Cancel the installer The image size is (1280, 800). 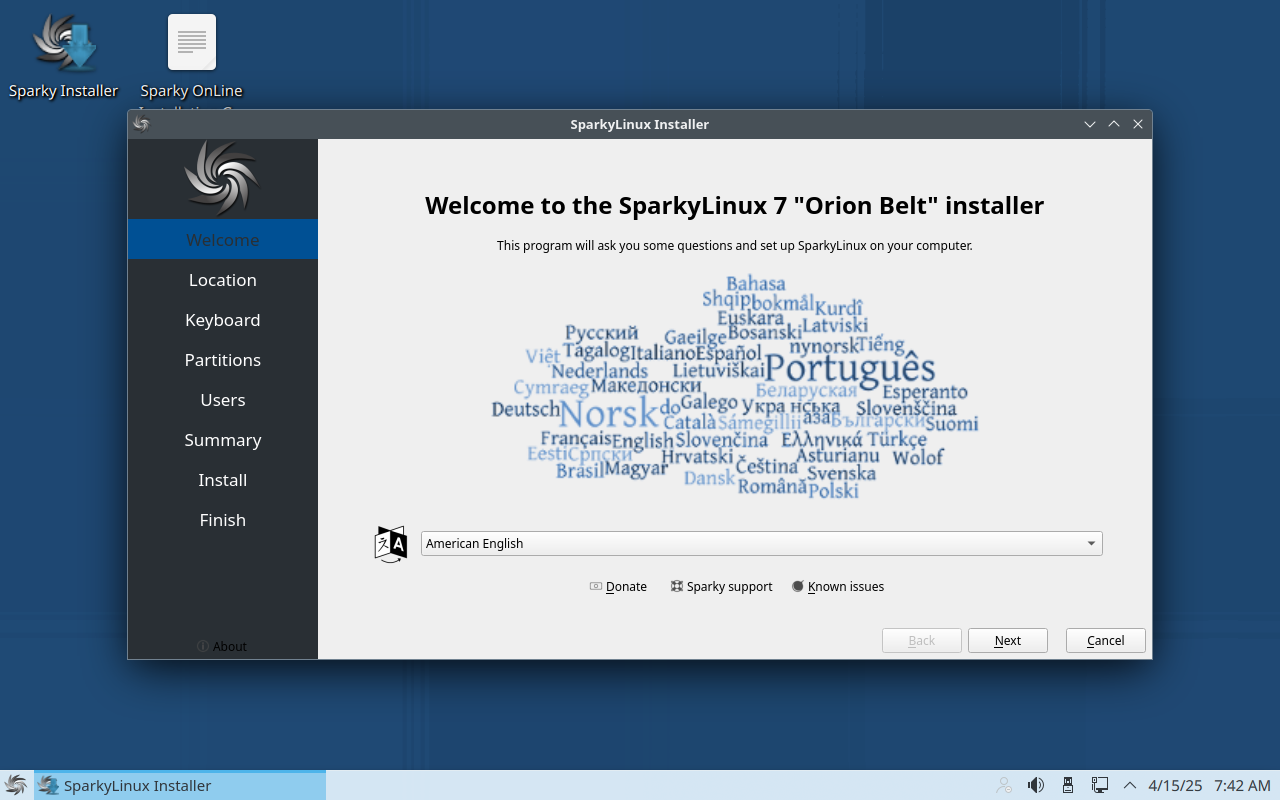tap(1106, 640)
